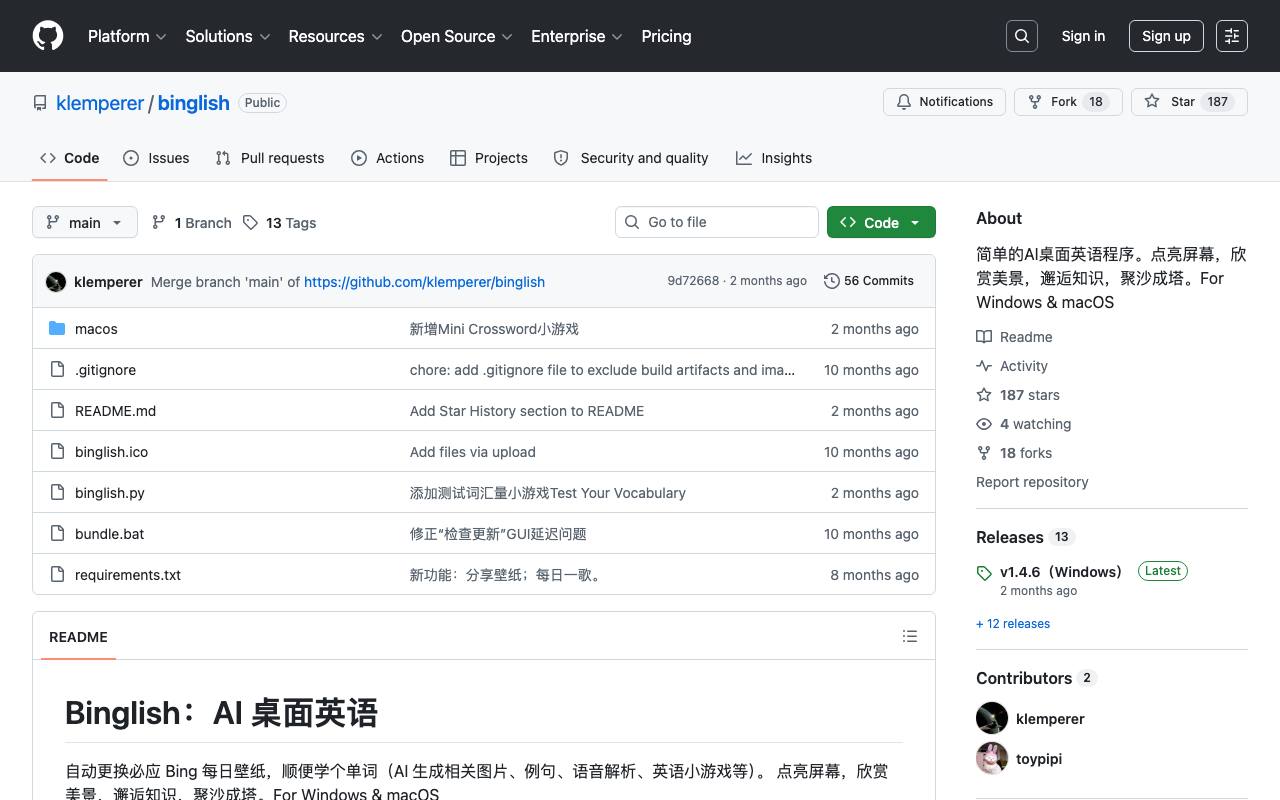Click the requirements.txt file icon
Viewport: 1280px width, 800px height.
point(57,575)
